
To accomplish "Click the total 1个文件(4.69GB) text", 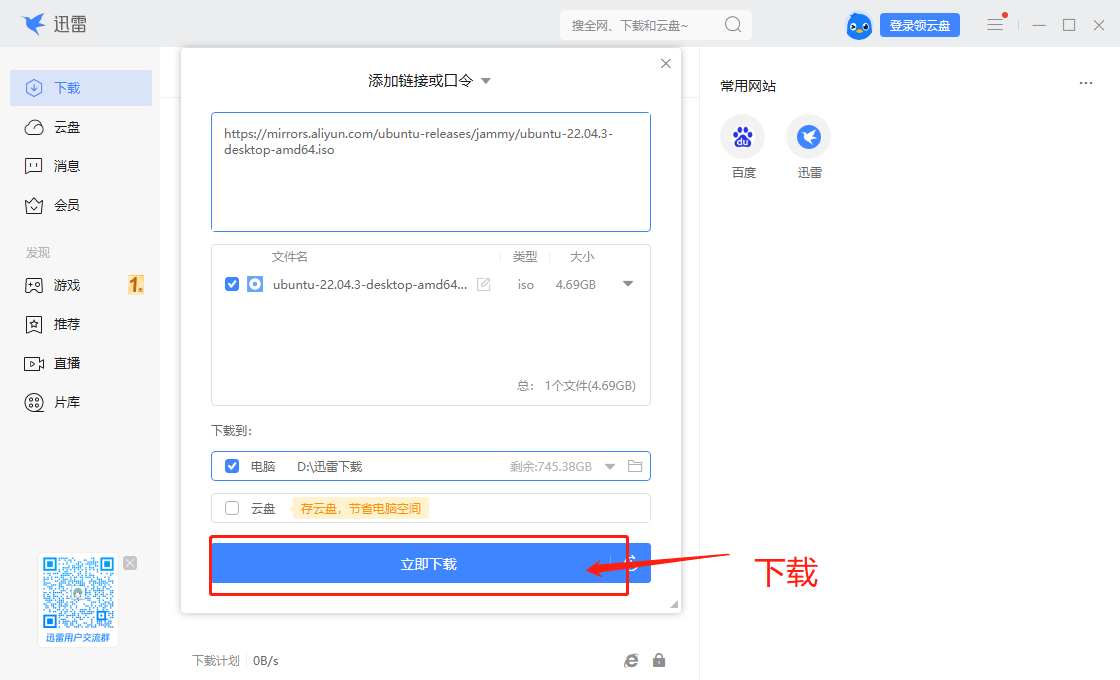I will pos(590,386).
